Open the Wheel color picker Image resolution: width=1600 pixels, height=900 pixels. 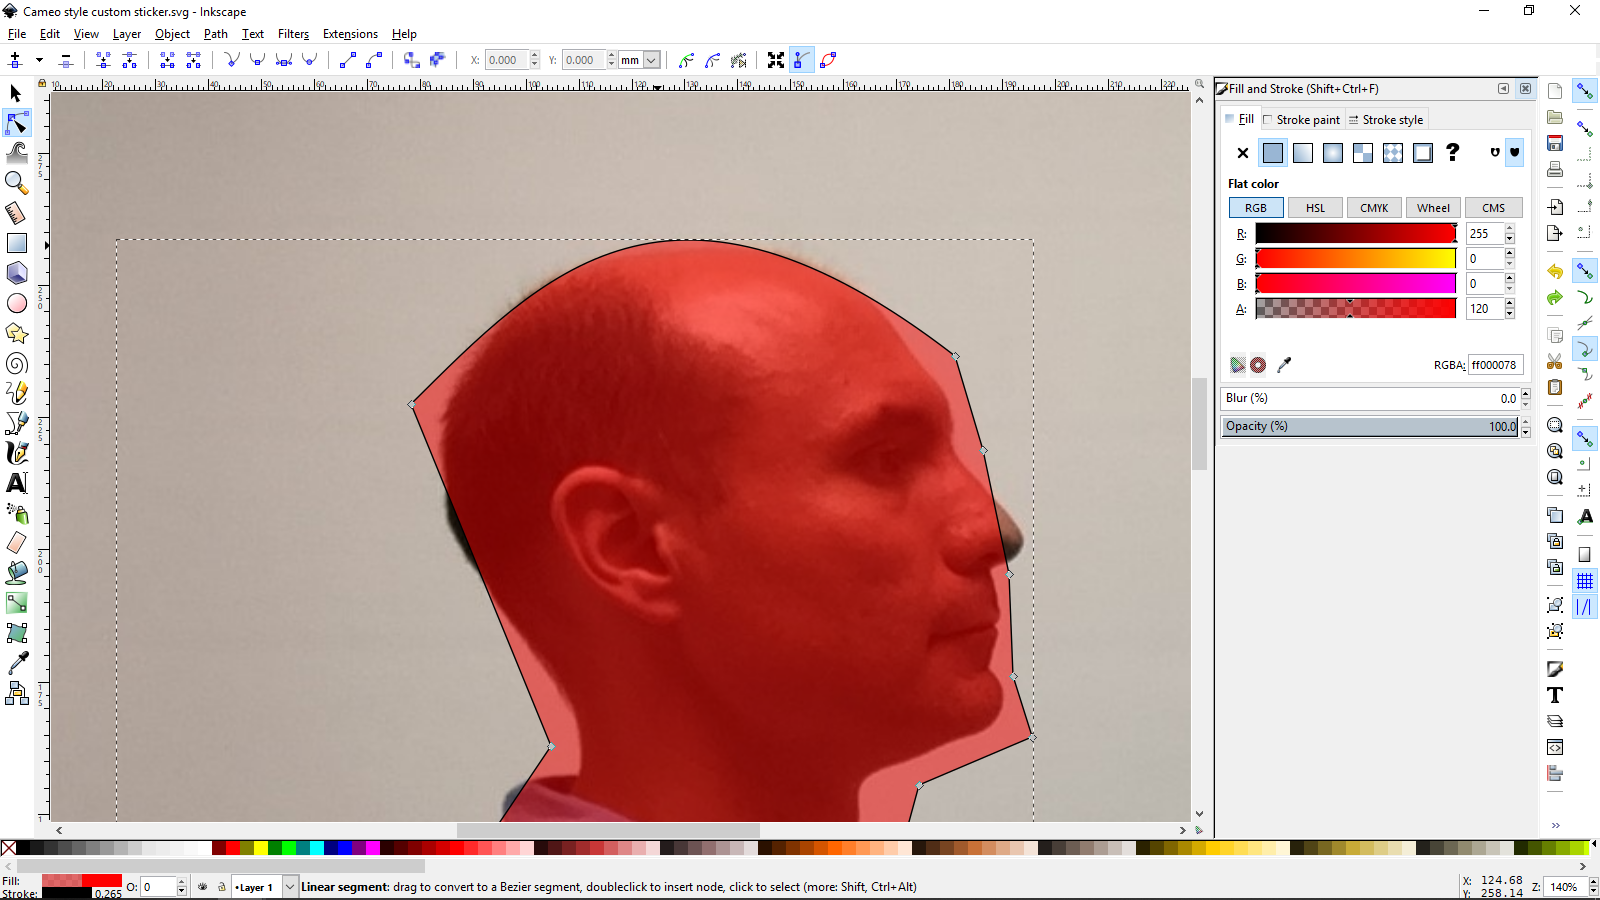(x=1433, y=207)
